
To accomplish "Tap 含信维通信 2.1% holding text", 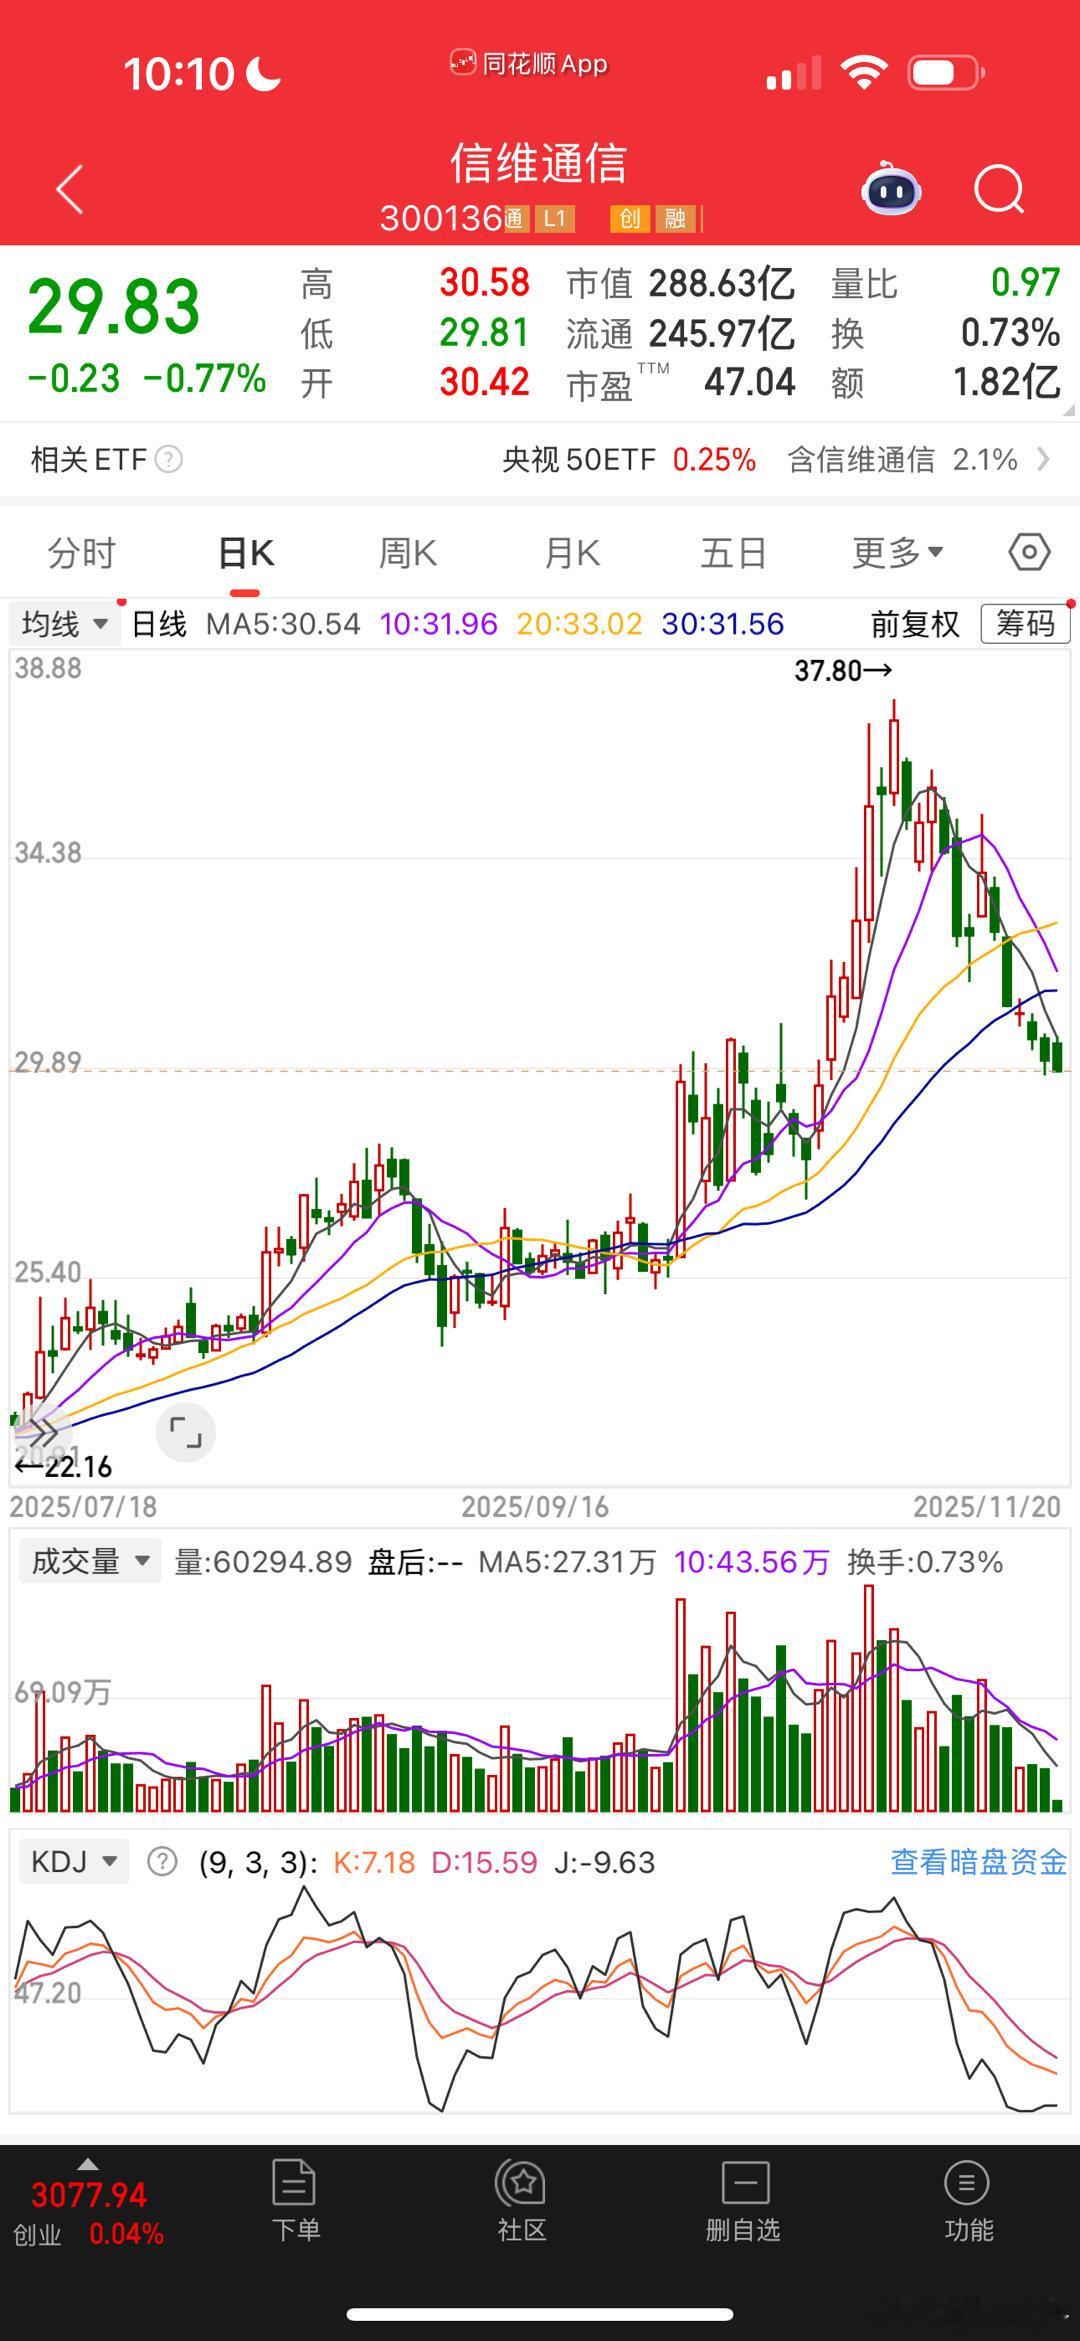I will [903, 459].
